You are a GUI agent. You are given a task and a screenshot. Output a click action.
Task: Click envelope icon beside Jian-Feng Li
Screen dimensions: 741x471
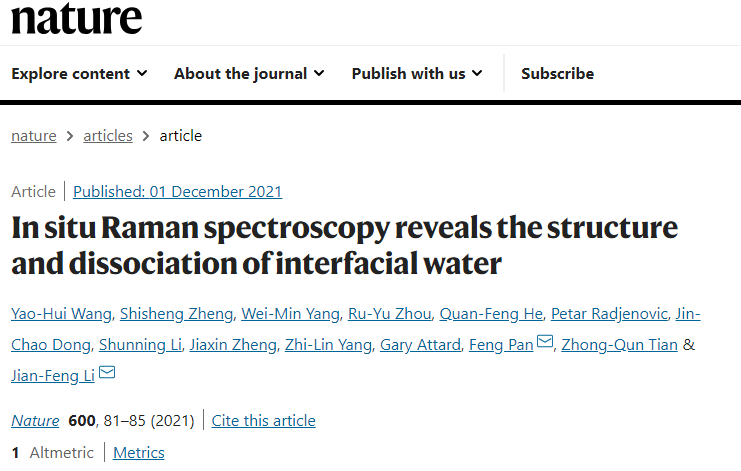click(x=107, y=372)
